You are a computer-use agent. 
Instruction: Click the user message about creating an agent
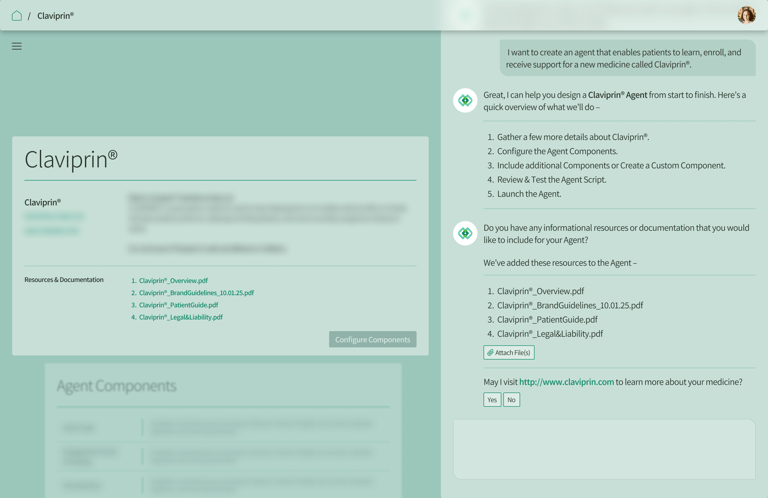(x=627, y=58)
